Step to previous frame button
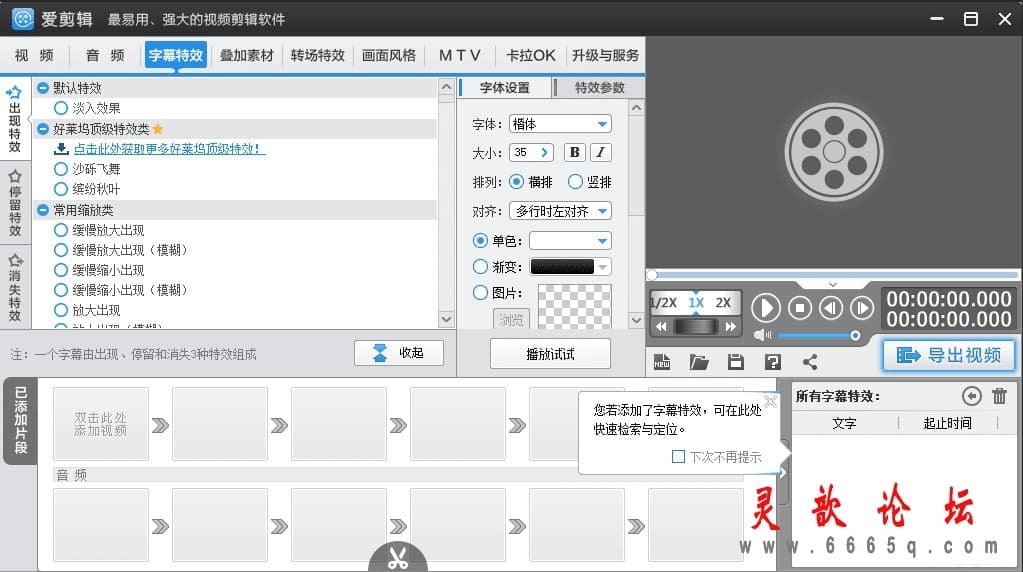1023x572 pixels. [x=831, y=307]
